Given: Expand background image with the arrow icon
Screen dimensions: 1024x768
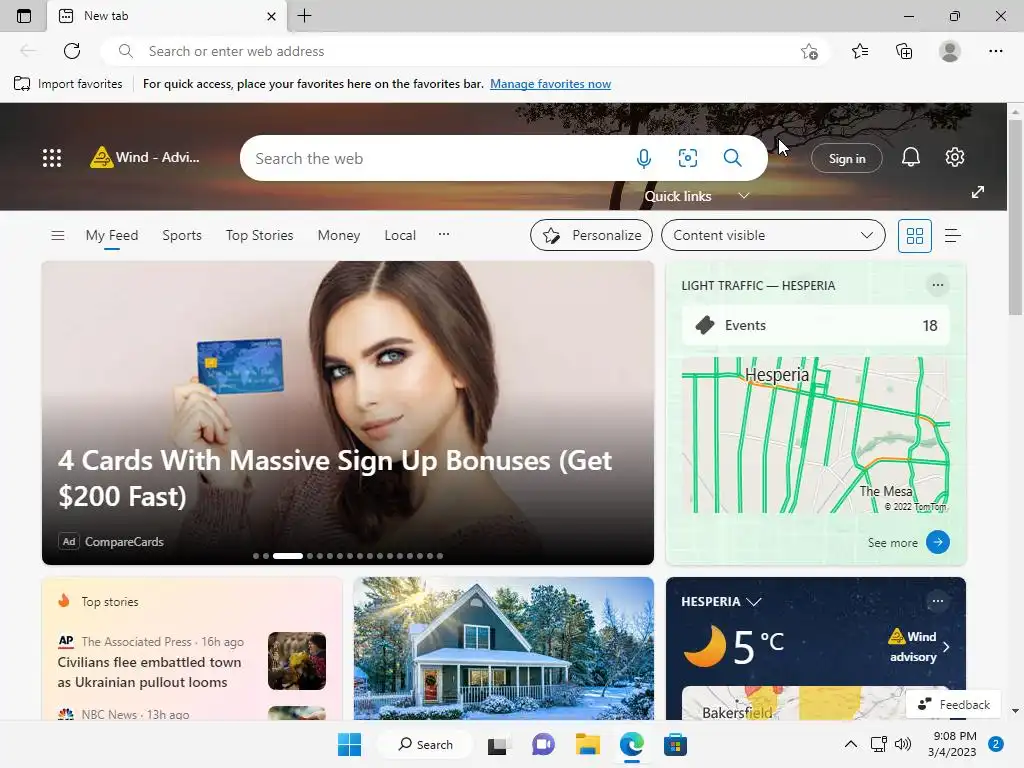Looking at the screenshot, I should coord(977,192).
